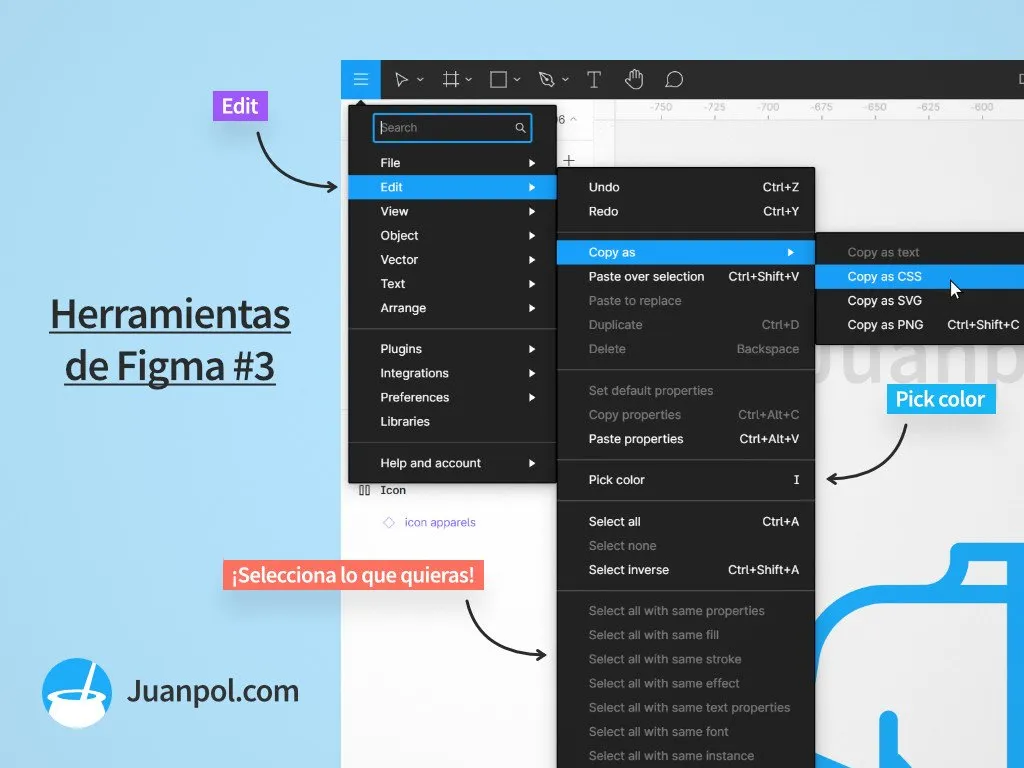Image resolution: width=1024 pixels, height=768 pixels.
Task: Expand the View submenu arrow
Action: 532,211
